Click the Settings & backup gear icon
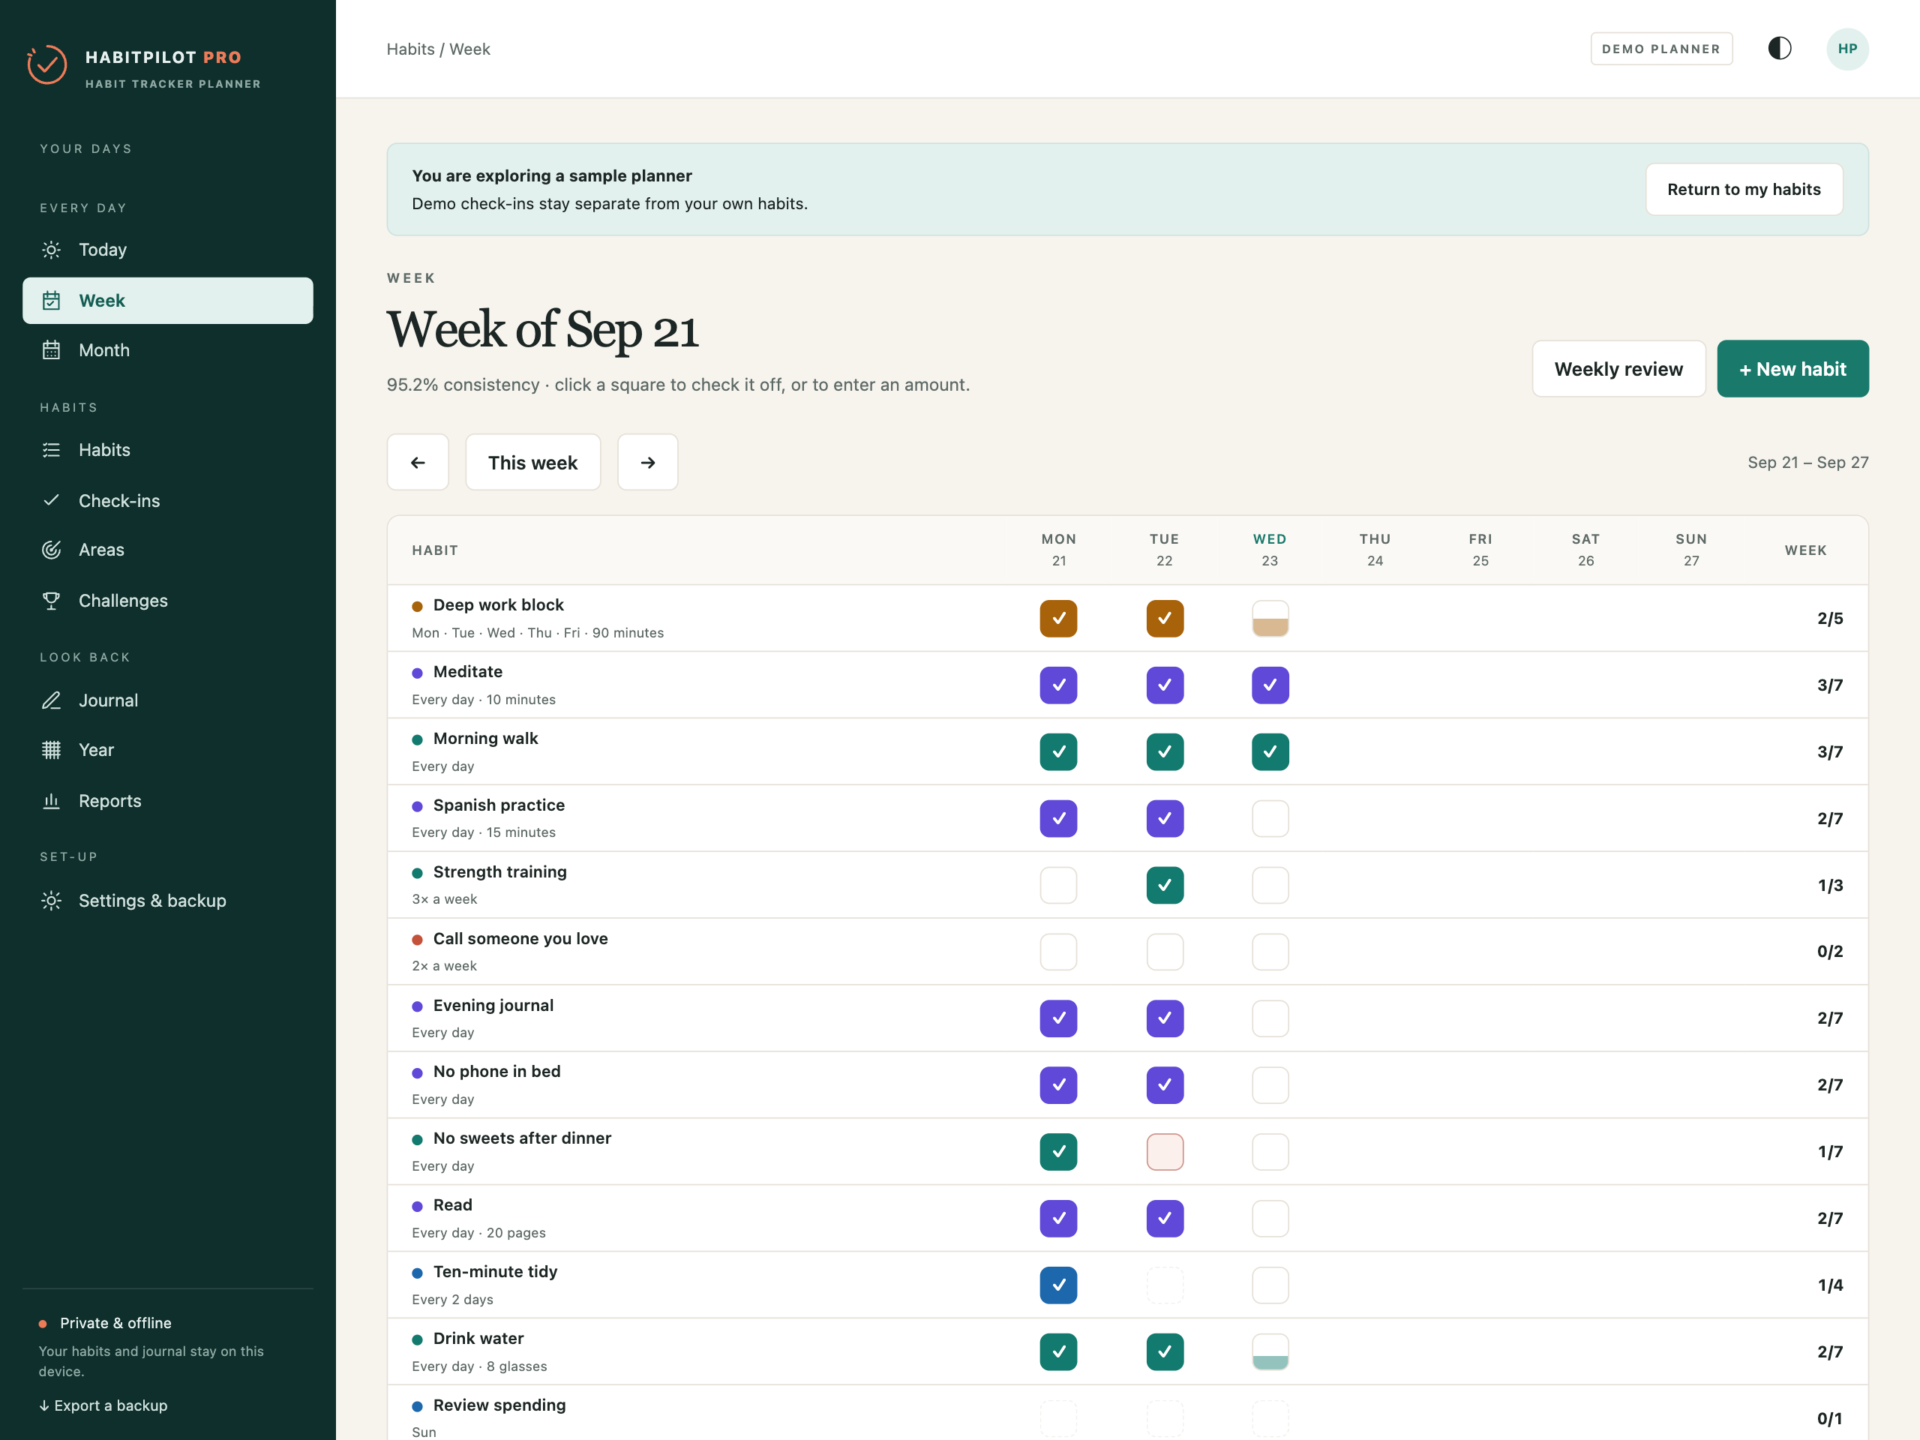The width and height of the screenshot is (1920, 1440). (x=51, y=900)
